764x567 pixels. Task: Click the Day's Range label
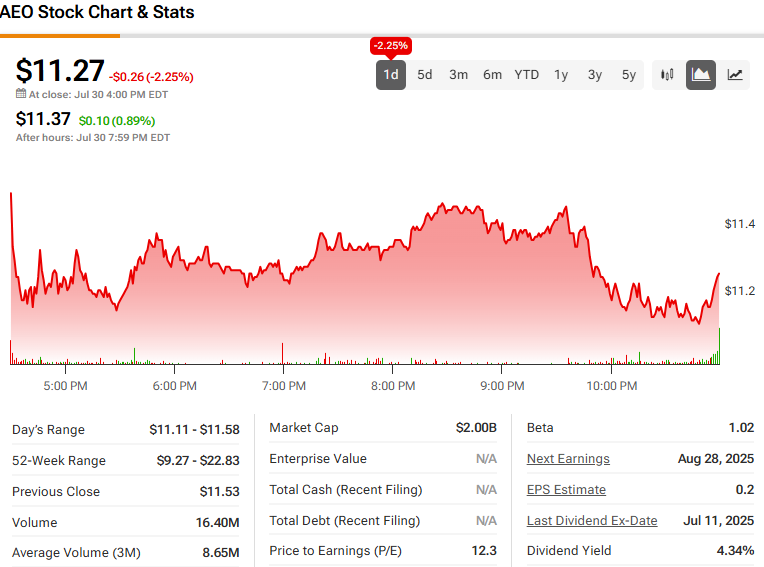click(x=48, y=430)
